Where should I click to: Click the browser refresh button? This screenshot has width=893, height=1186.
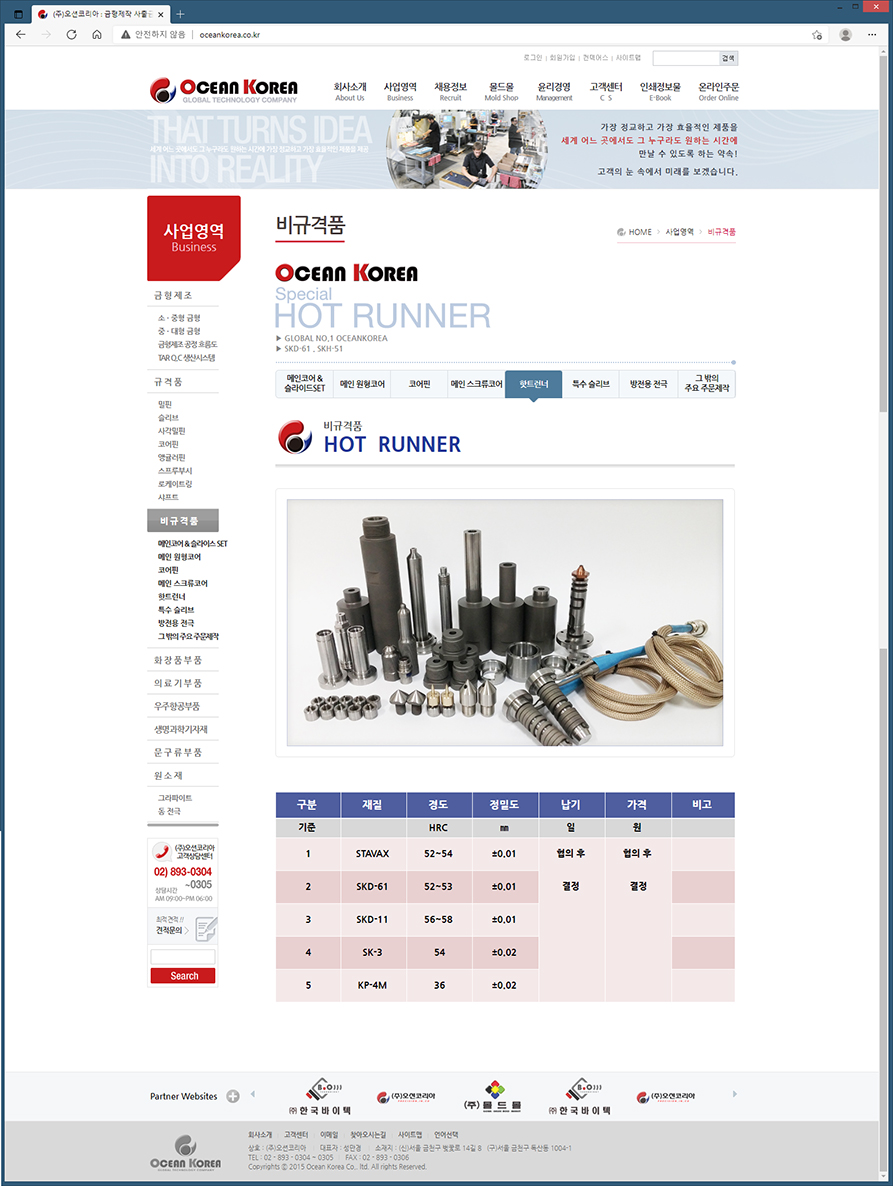(x=71, y=34)
